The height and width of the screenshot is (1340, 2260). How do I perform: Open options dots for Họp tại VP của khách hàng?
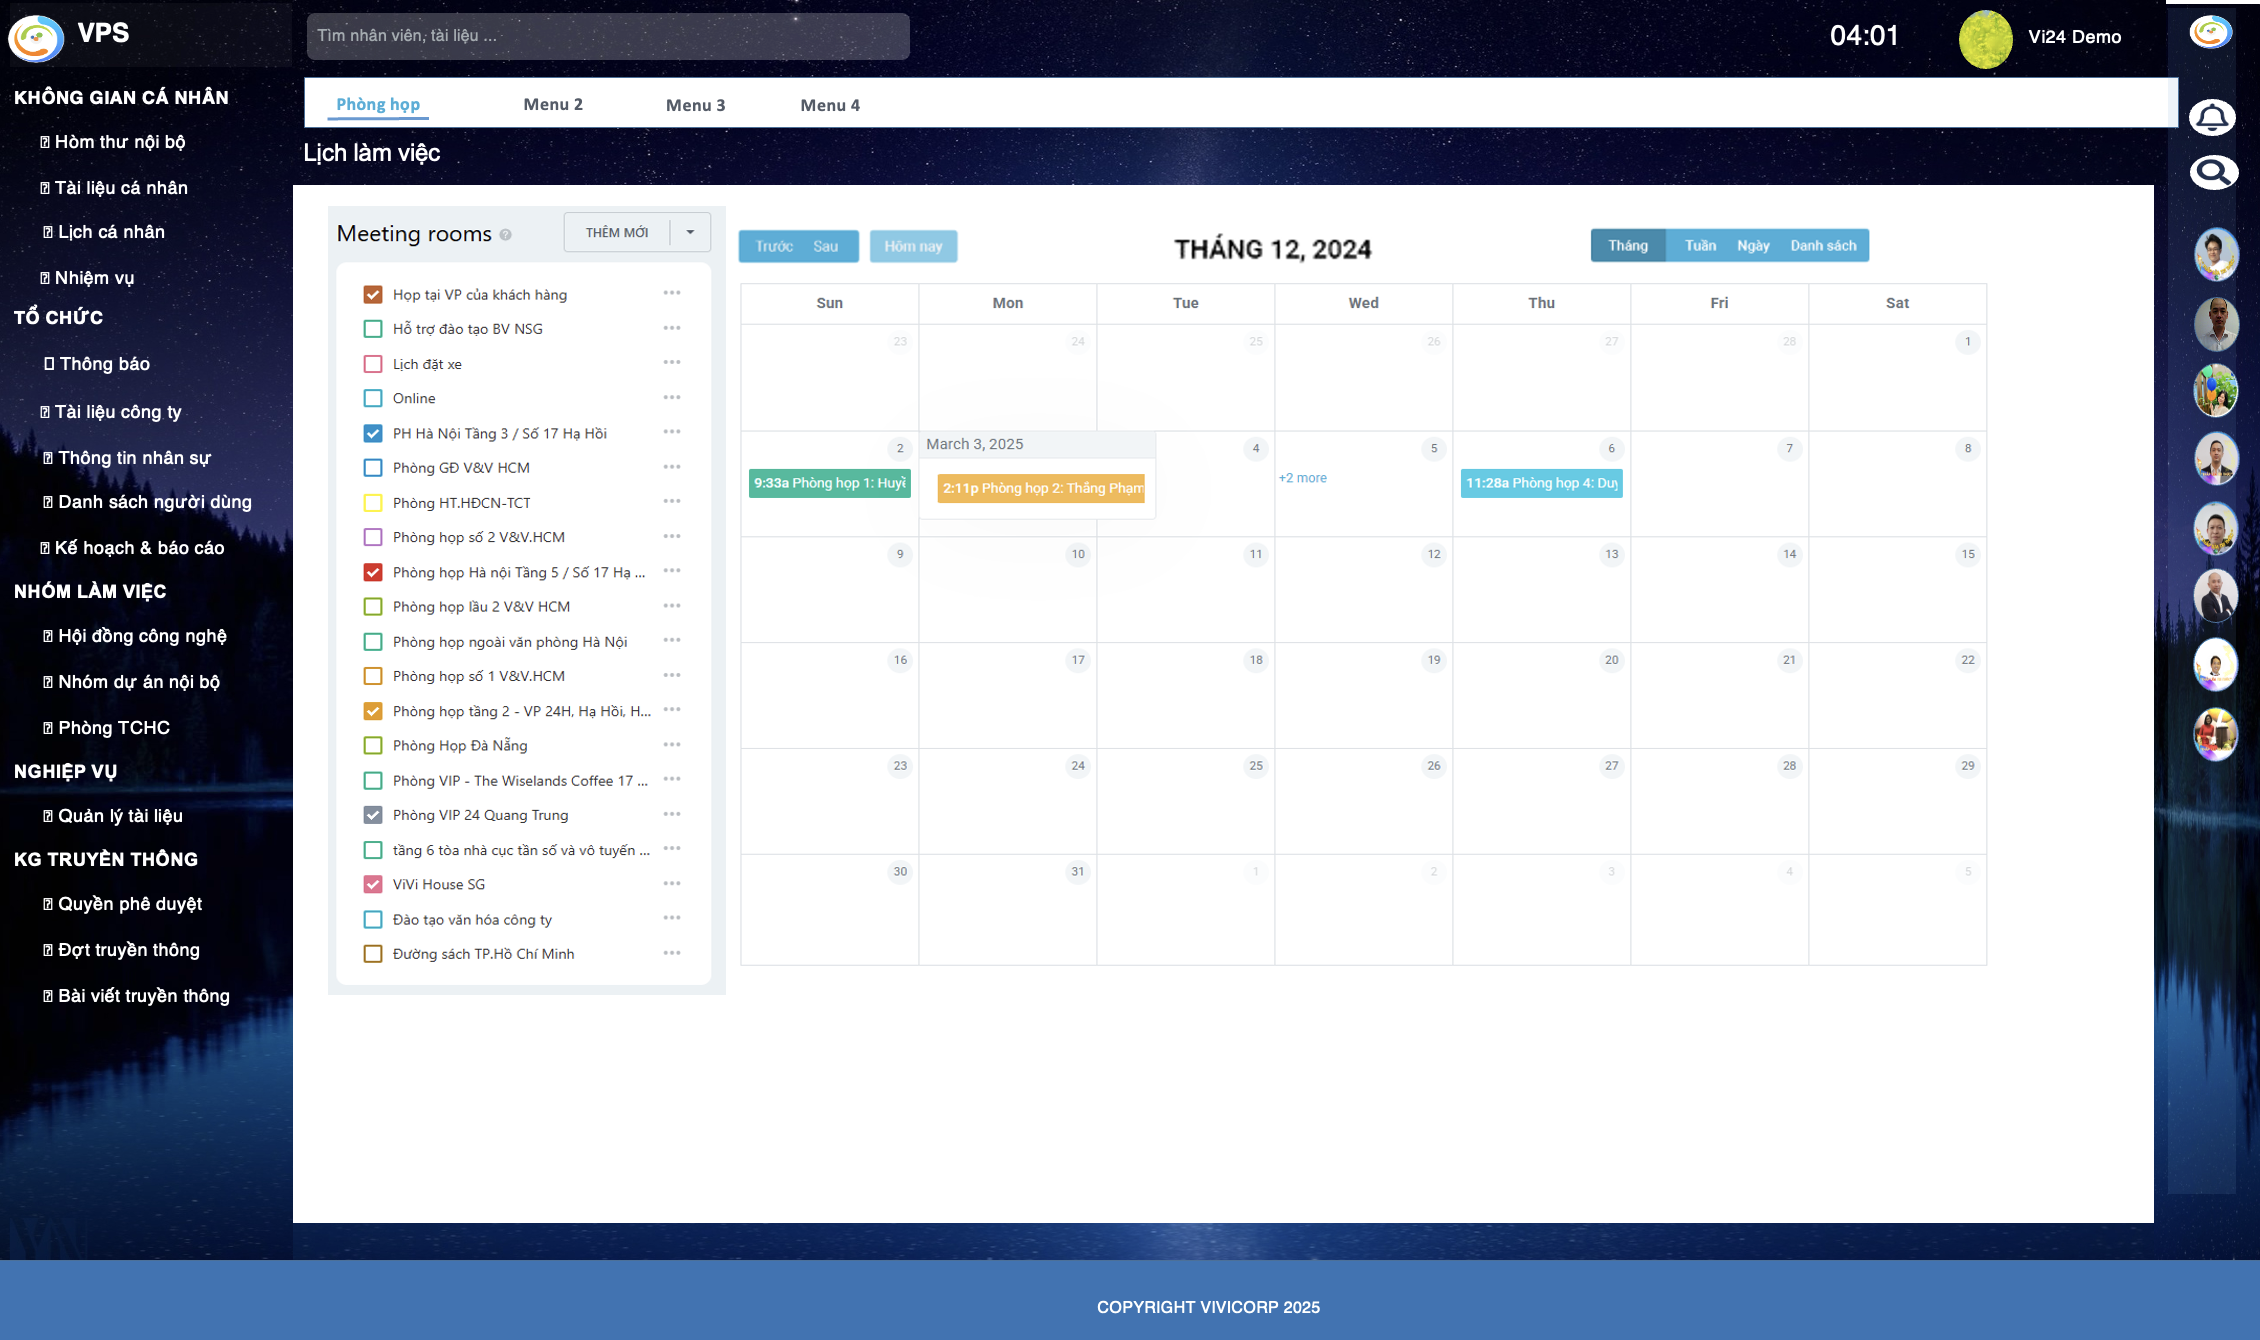coord(672,293)
